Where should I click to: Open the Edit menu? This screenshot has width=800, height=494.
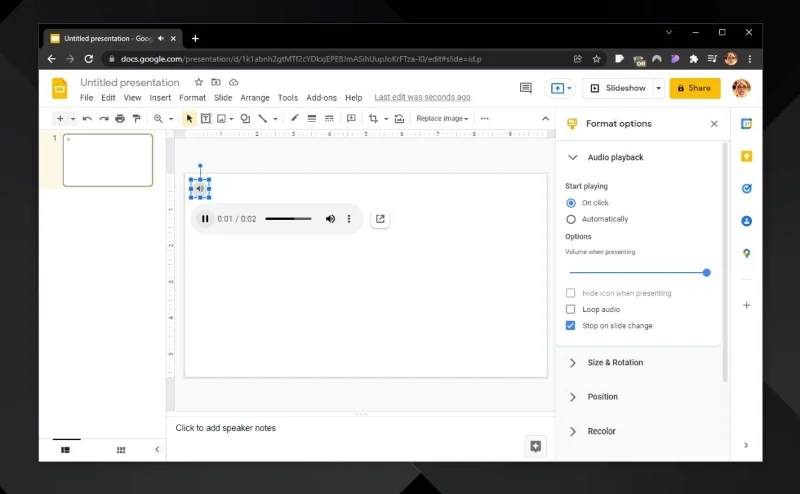tap(108, 97)
